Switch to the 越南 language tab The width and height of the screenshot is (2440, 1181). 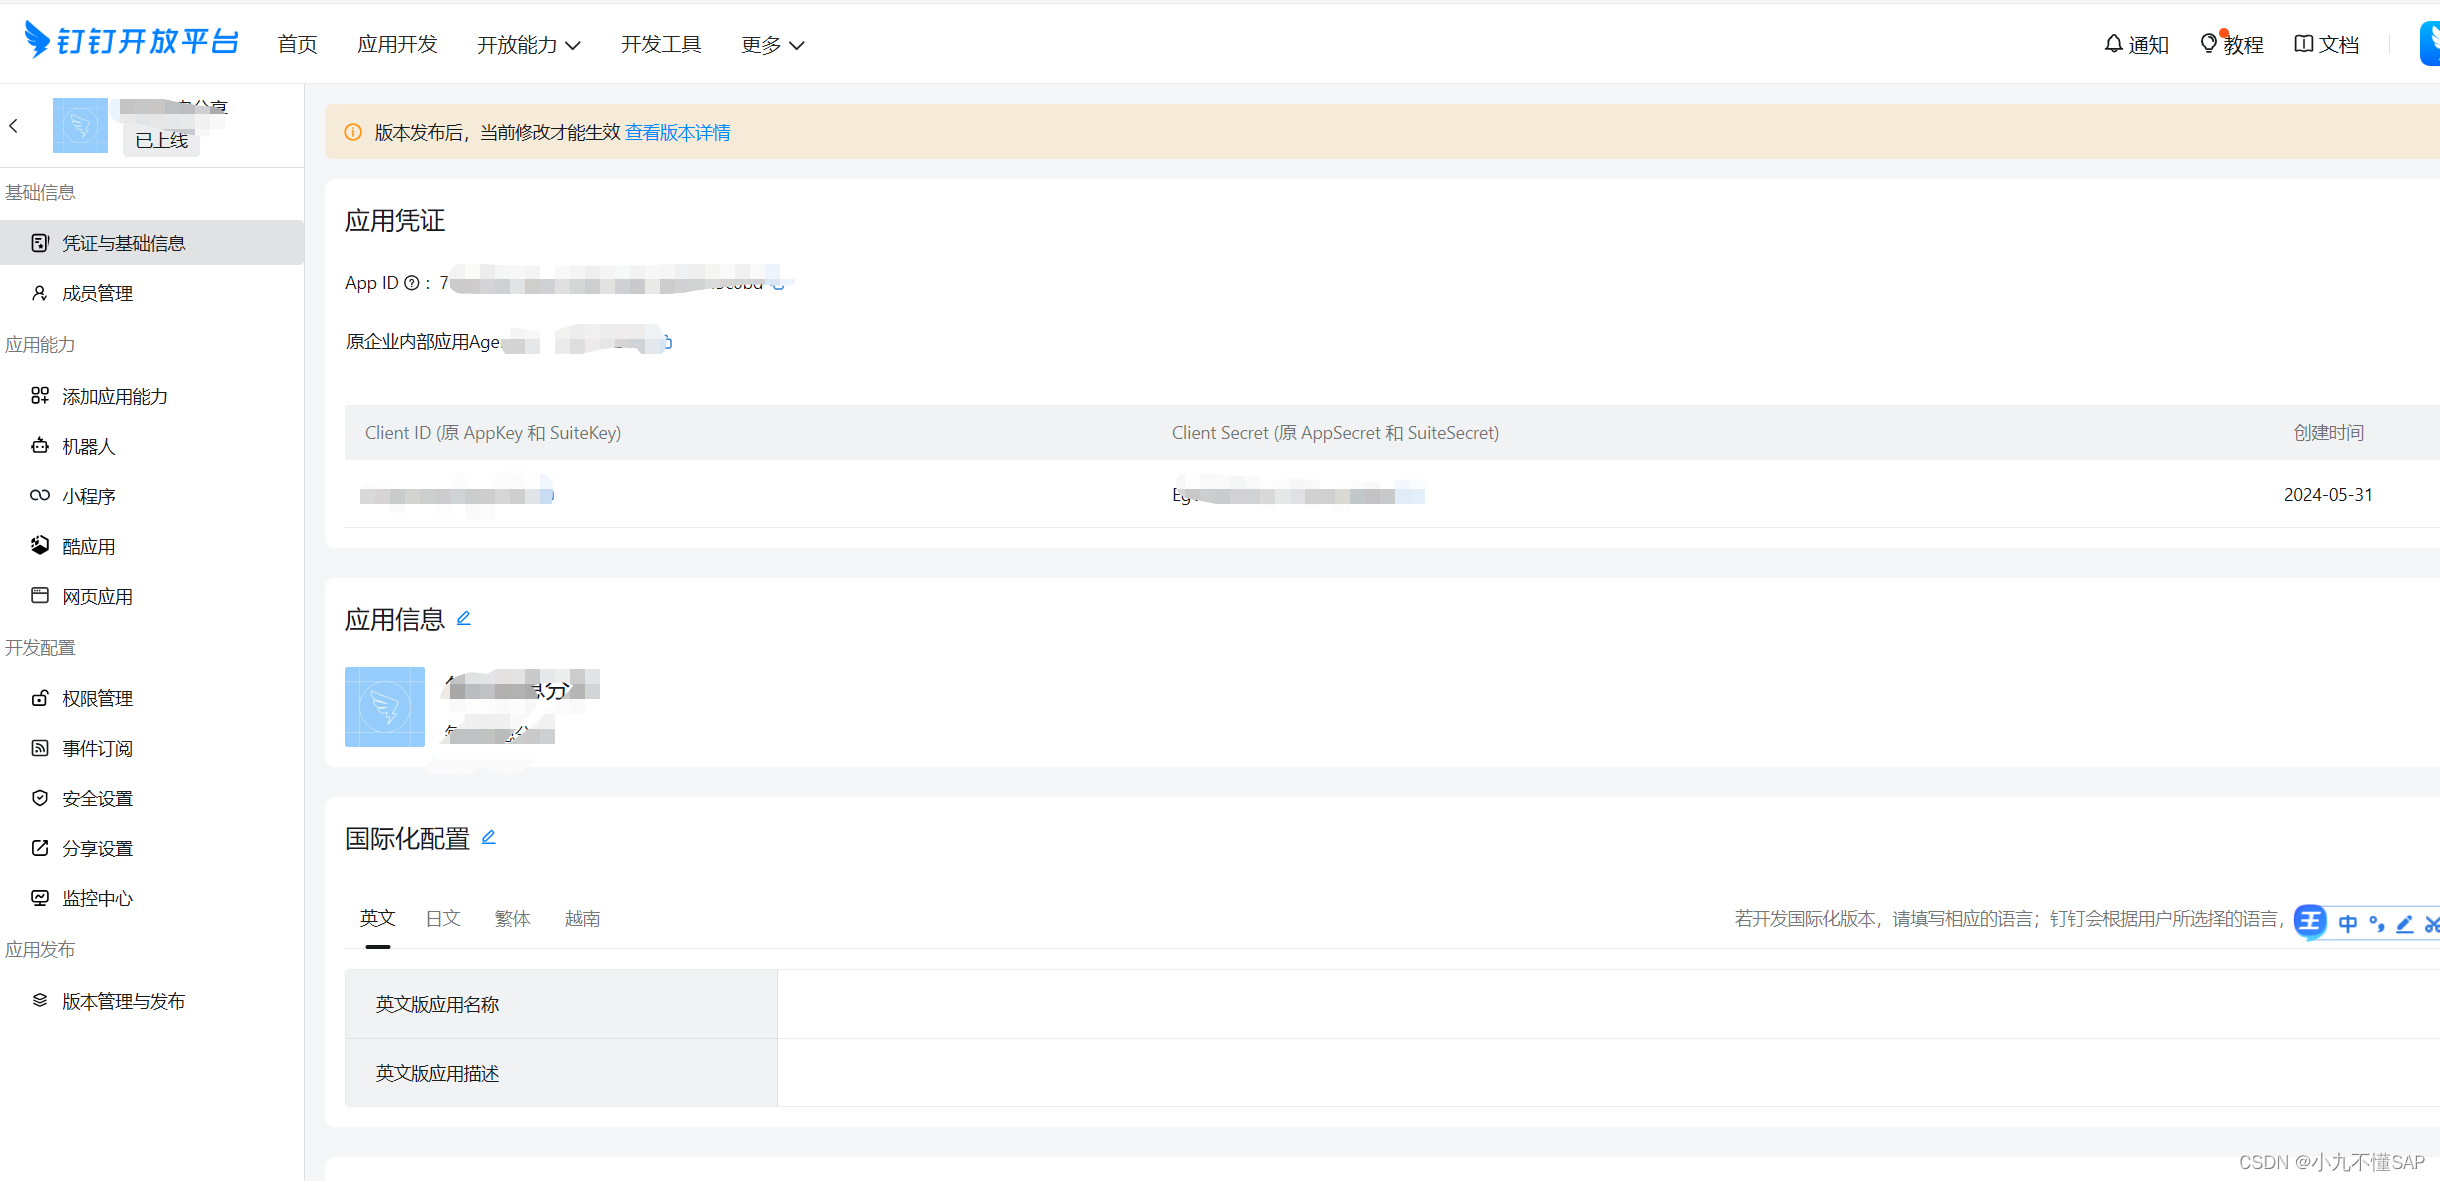(582, 919)
